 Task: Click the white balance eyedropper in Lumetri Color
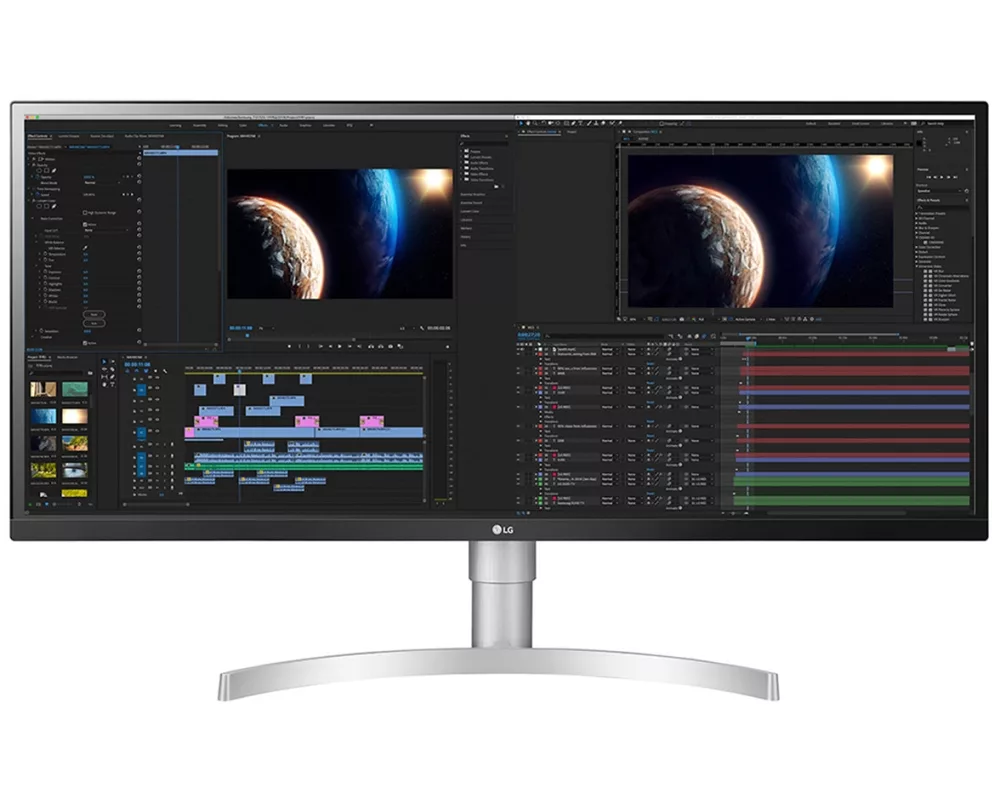point(86,248)
